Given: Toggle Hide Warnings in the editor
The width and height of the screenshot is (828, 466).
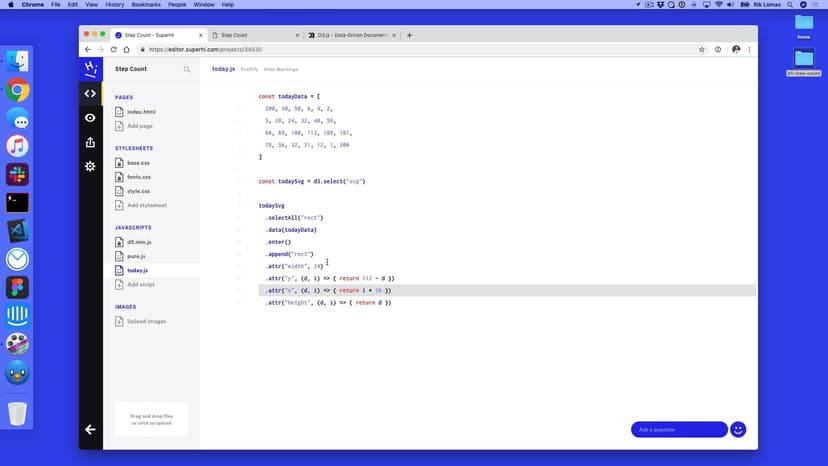Looking at the screenshot, I should click(281, 69).
